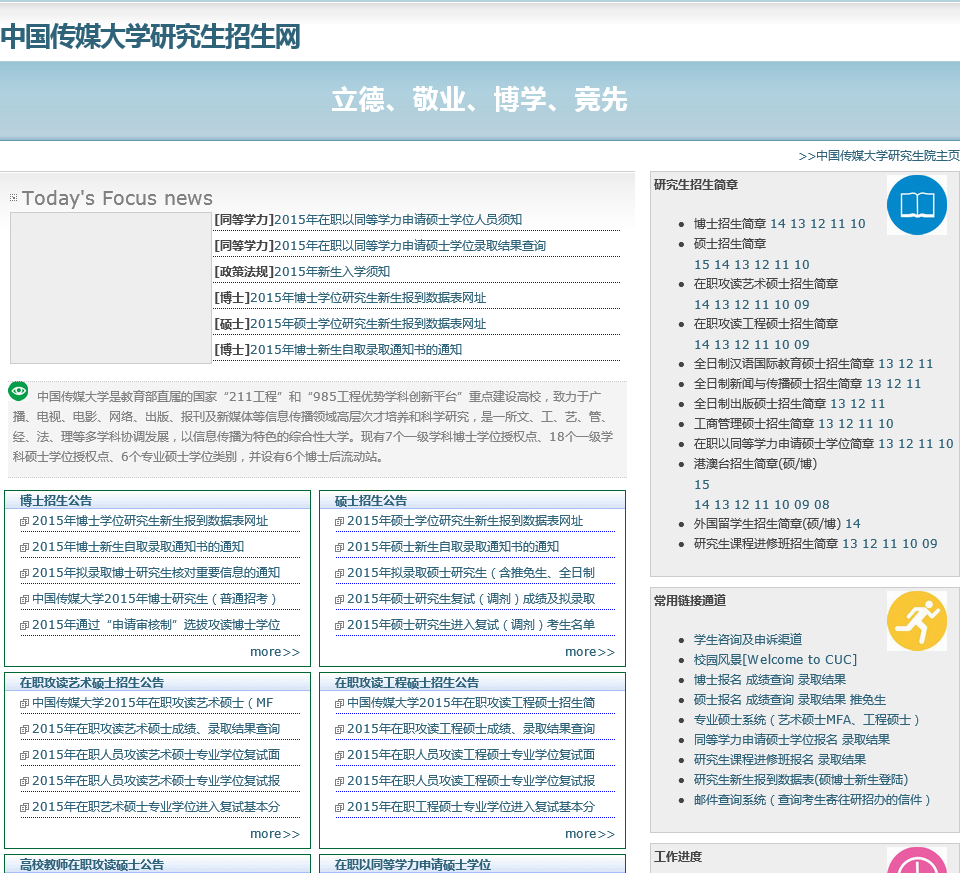Open the 在职攻读艺术硕士招生公告 section header

click(x=91, y=682)
